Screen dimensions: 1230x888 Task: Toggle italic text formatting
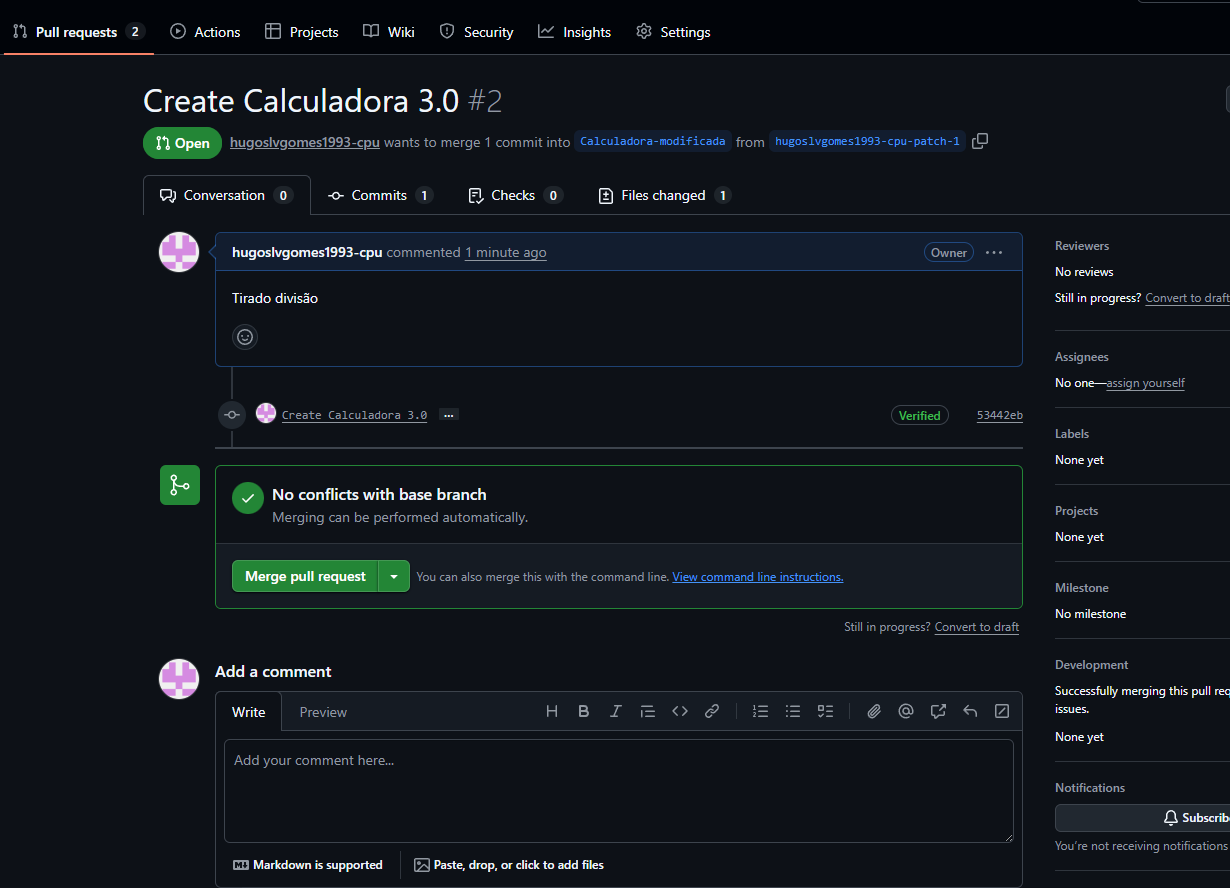616,711
